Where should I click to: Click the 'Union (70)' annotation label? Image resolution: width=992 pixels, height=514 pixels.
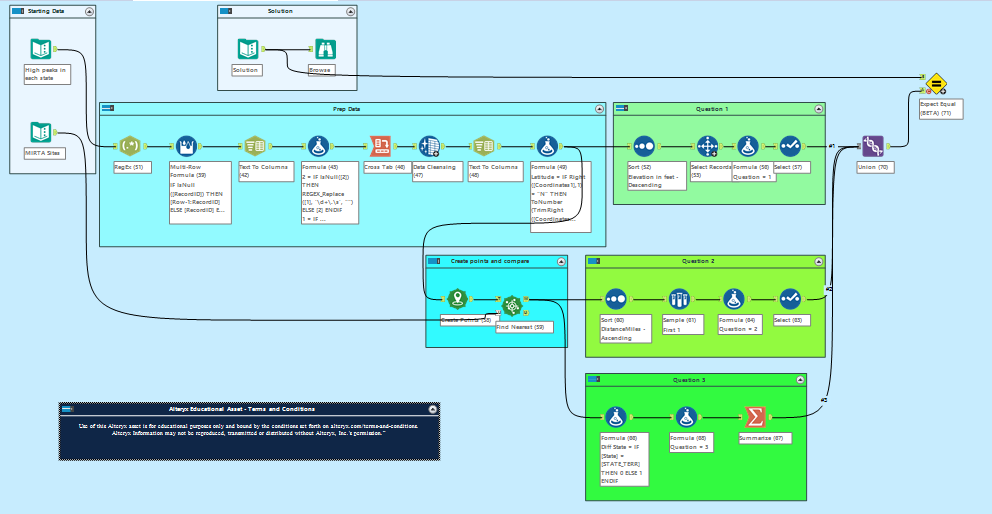point(875,168)
